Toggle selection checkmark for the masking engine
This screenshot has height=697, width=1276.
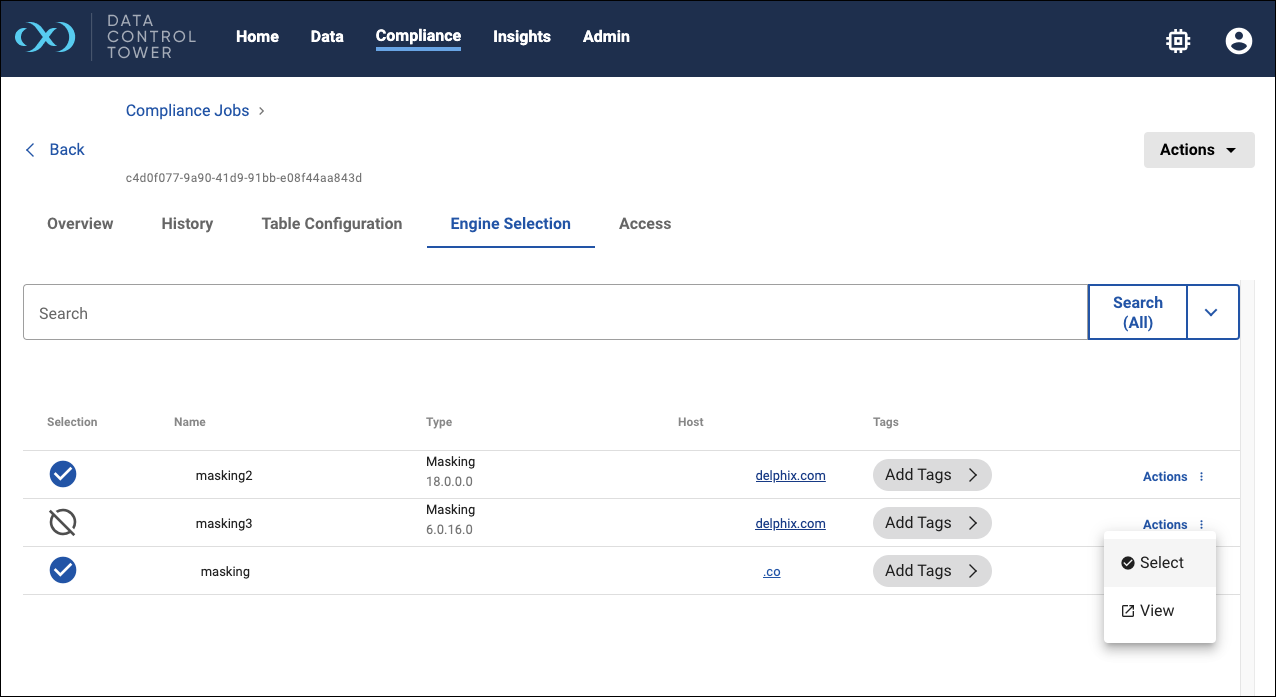point(63,570)
